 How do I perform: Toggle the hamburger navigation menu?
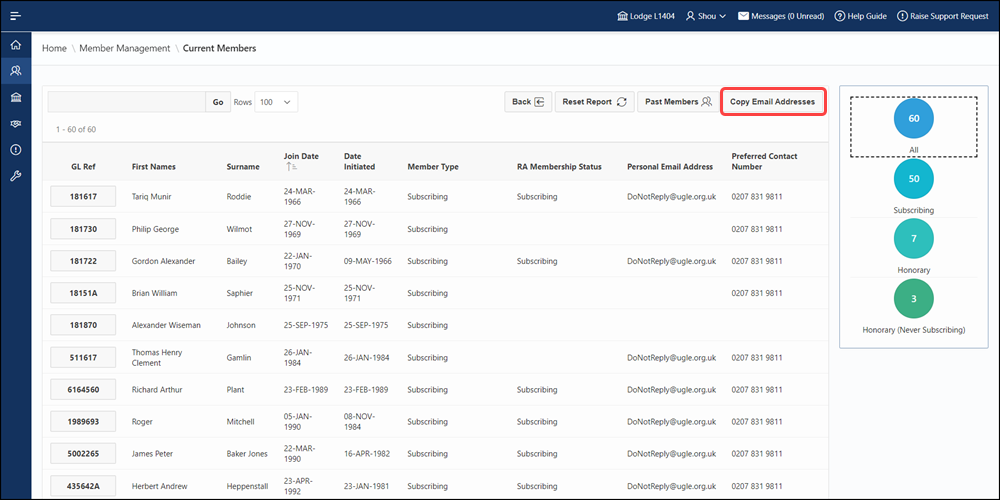point(15,16)
